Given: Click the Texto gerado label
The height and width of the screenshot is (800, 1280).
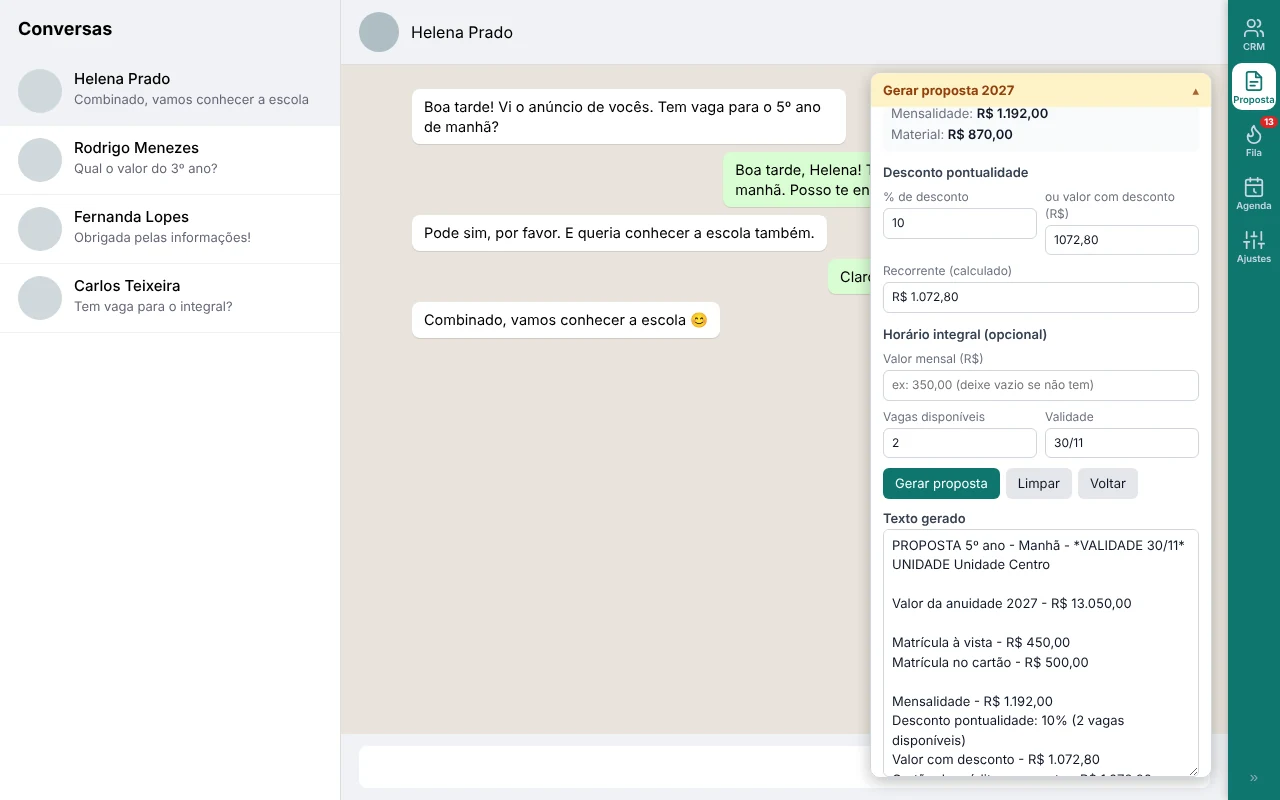Looking at the screenshot, I should pyautogui.click(x=924, y=518).
